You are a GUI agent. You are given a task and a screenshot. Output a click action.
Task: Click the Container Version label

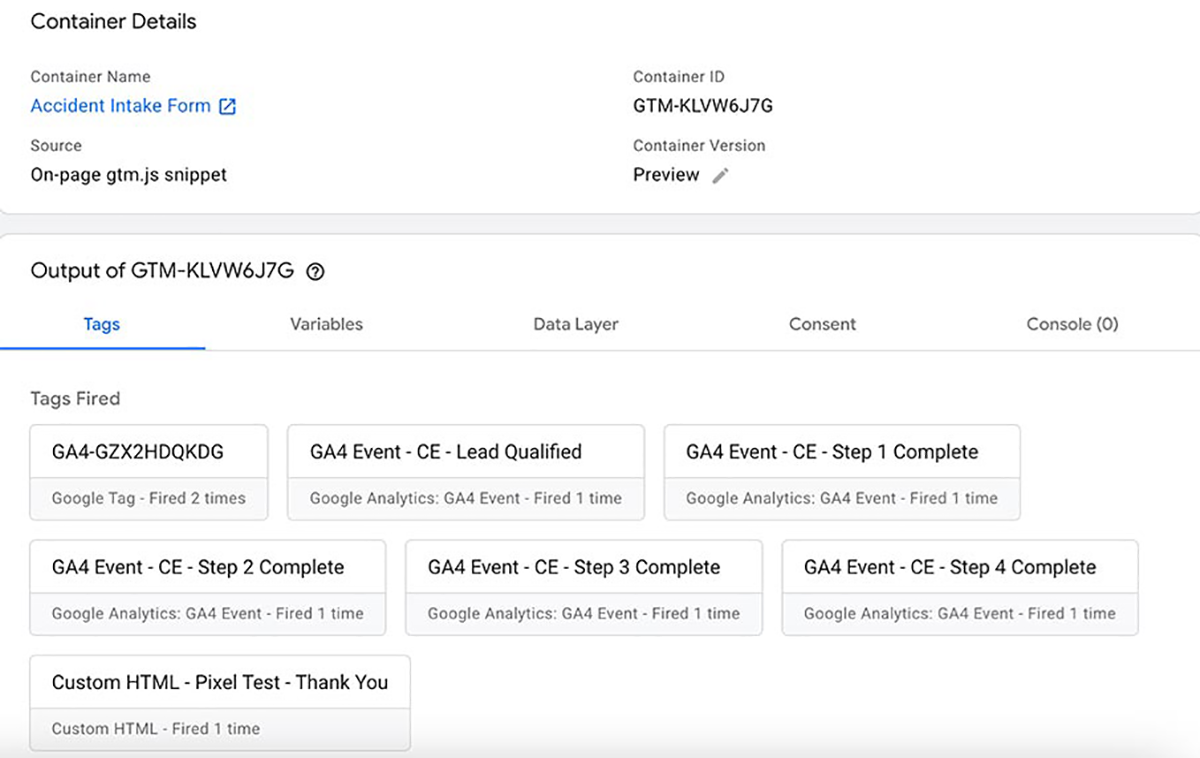[699, 146]
